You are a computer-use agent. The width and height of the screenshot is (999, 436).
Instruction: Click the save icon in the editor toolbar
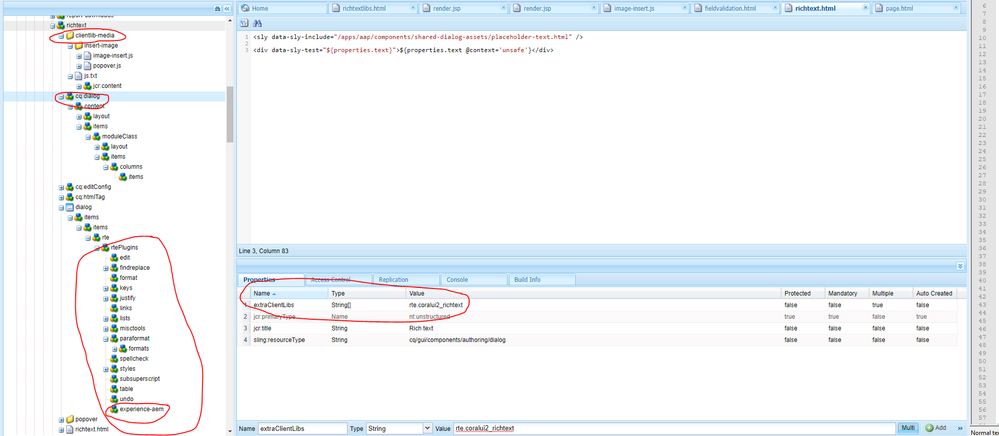pyautogui.click(x=244, y=23)
